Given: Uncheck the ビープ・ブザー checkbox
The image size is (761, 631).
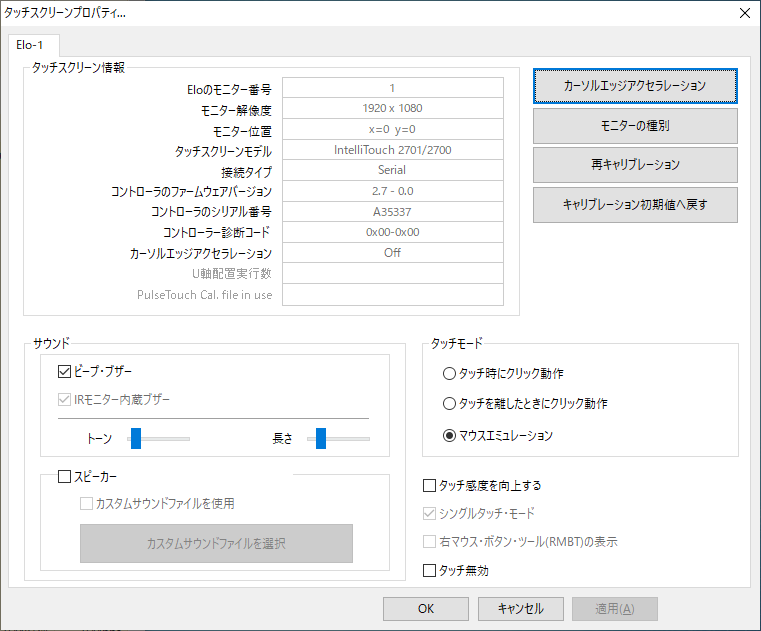Looking at the screenshot, I should pos(66,372).
